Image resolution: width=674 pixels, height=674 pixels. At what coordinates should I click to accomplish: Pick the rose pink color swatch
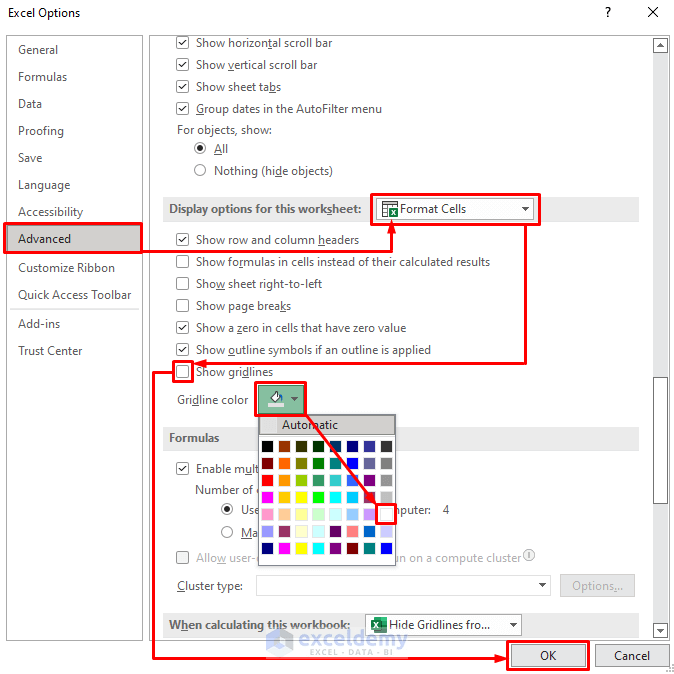point(267,514)
